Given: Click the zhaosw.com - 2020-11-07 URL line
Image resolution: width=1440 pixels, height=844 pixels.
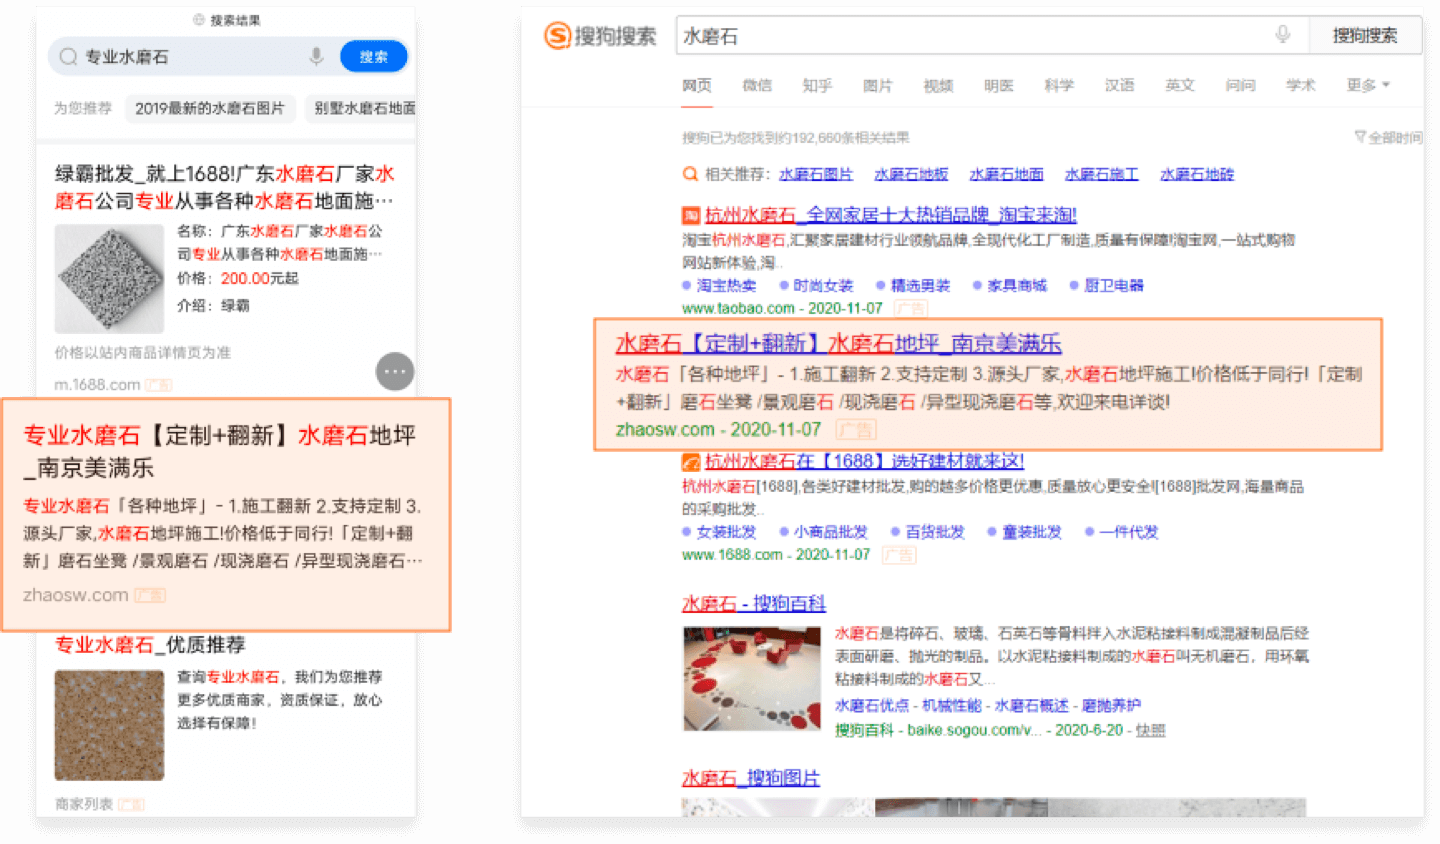Looking at the screenshot, I should coord(718,430).
